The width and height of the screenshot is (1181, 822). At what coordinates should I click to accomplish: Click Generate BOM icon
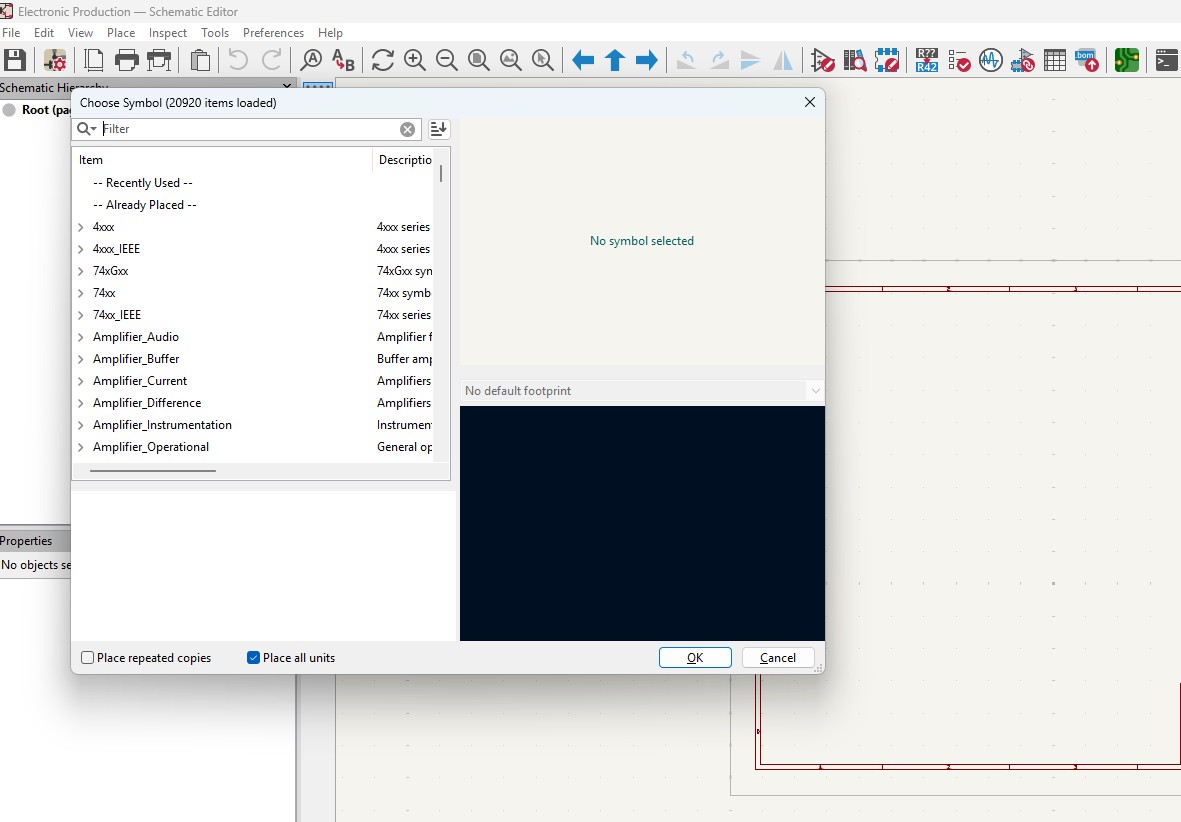click(x=1087, y=60)
